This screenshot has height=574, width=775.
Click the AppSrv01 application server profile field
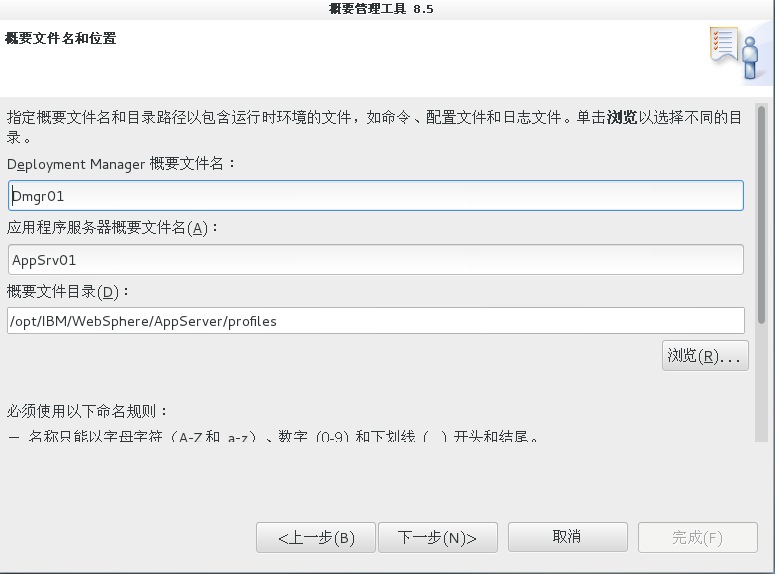point(376,260)
